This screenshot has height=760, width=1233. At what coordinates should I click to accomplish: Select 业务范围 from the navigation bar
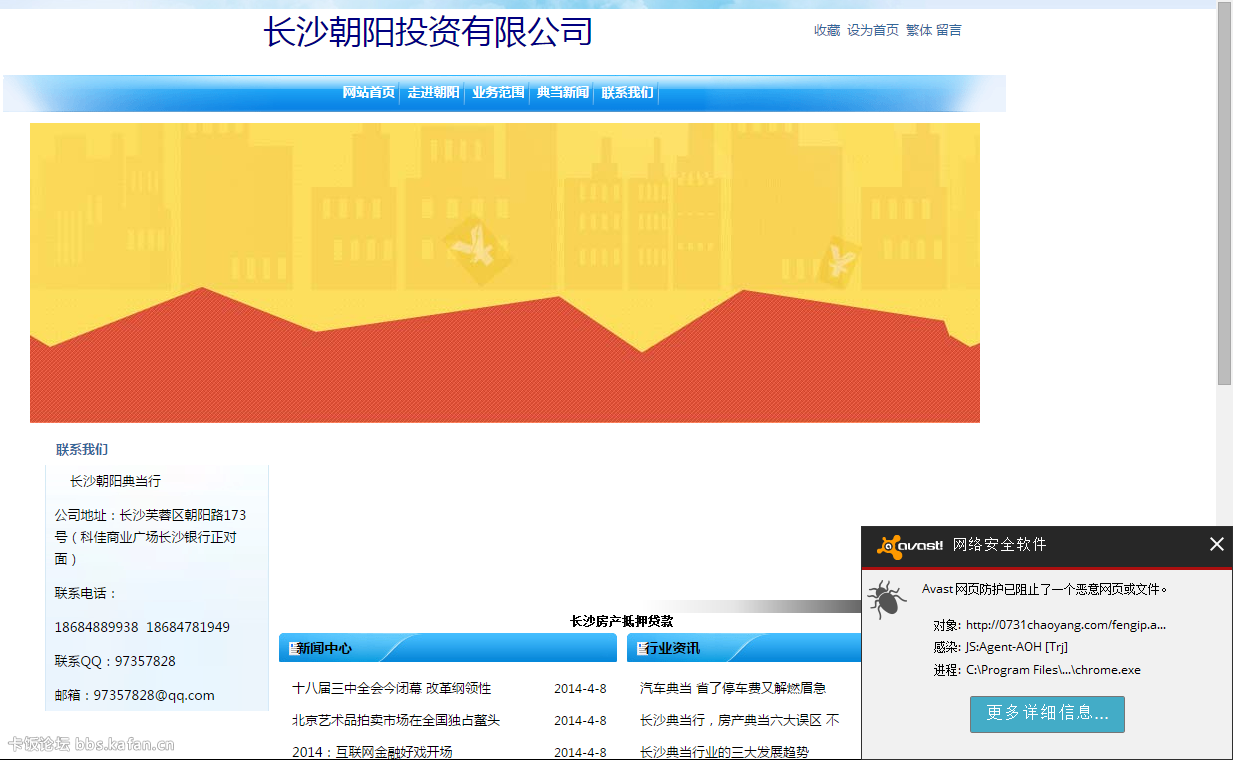[498, 93]
